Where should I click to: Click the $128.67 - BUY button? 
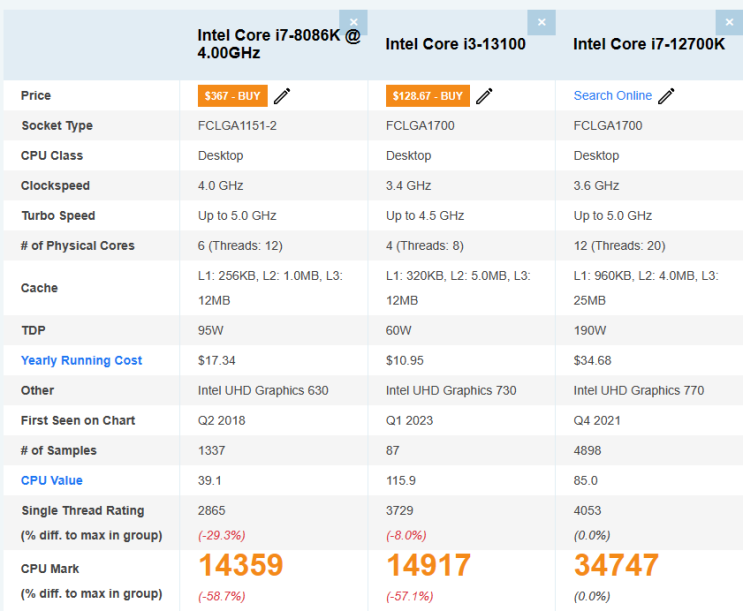pos(427,96)
